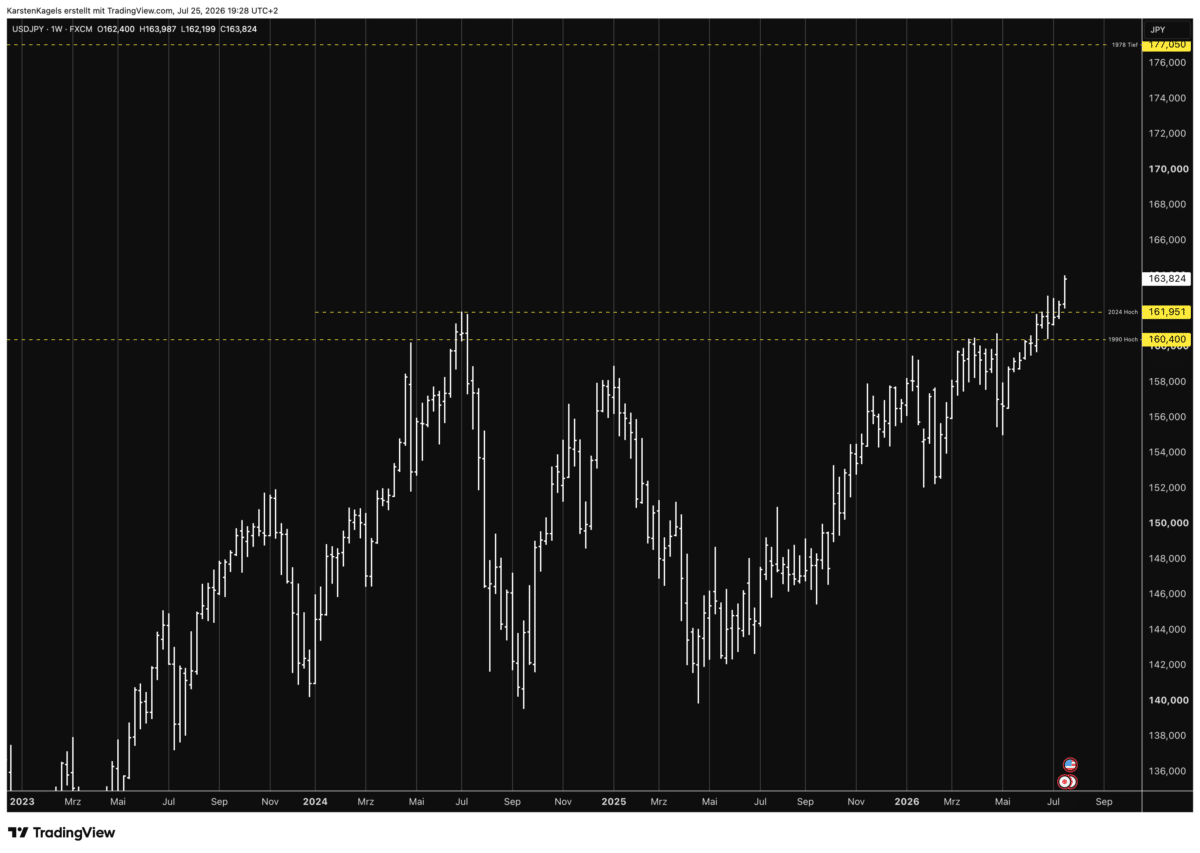Click the 158,000 price axis tick
Viewport: 1200px width, 853px height.
(1167, 381)
